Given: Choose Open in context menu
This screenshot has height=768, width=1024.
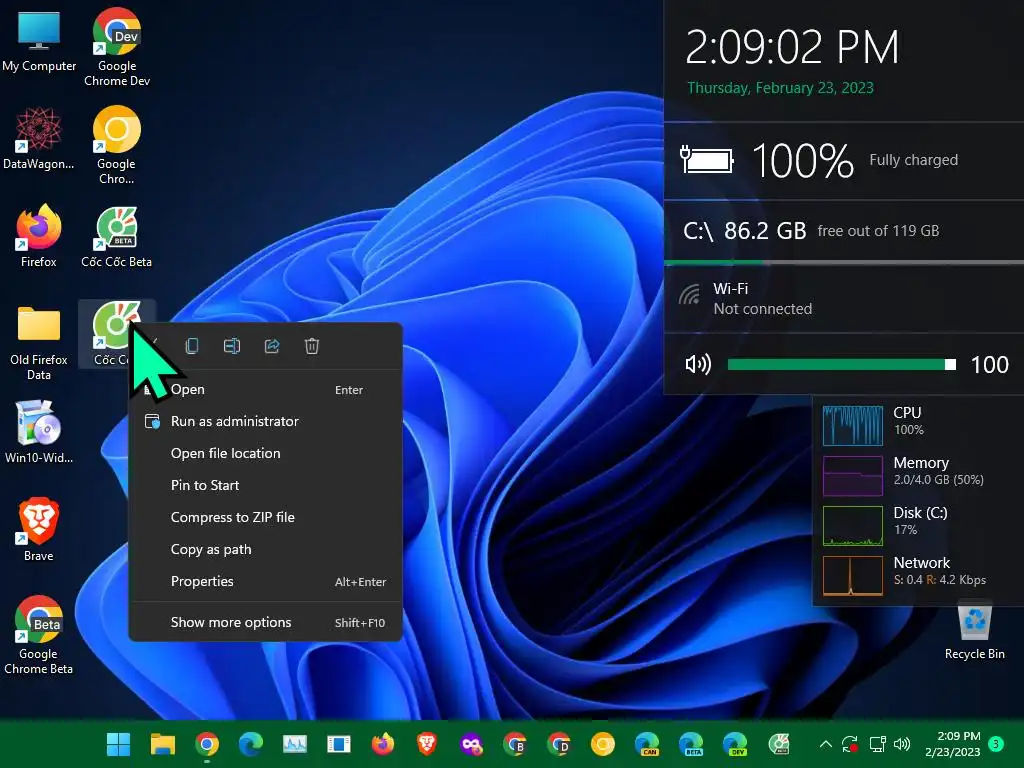Looking at the screenshot, I should (x=265, y=389).
